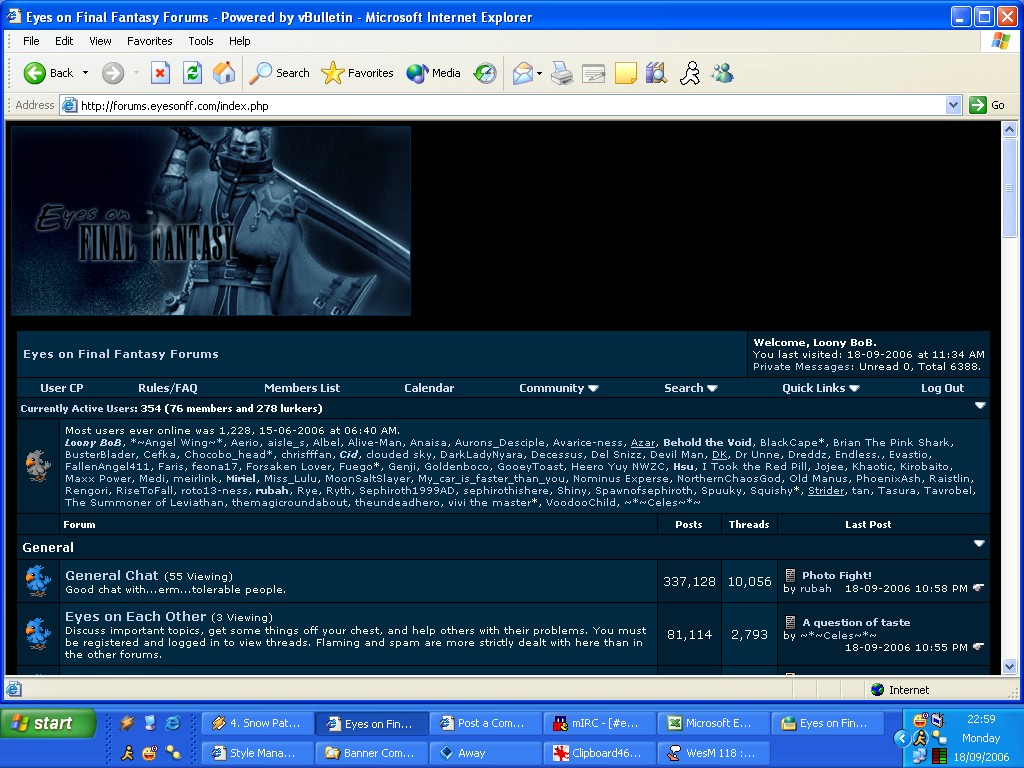Open the Windows Start menu
This screenshot has height=768, width=1024.
tap(46, 724)
